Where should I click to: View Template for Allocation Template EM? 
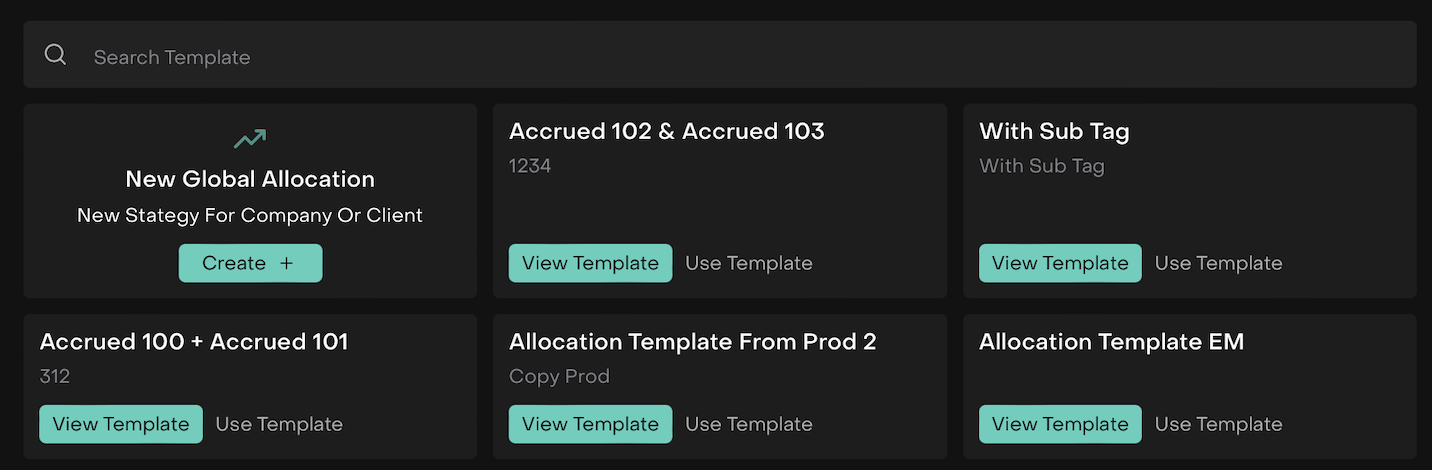point(1060,424)
